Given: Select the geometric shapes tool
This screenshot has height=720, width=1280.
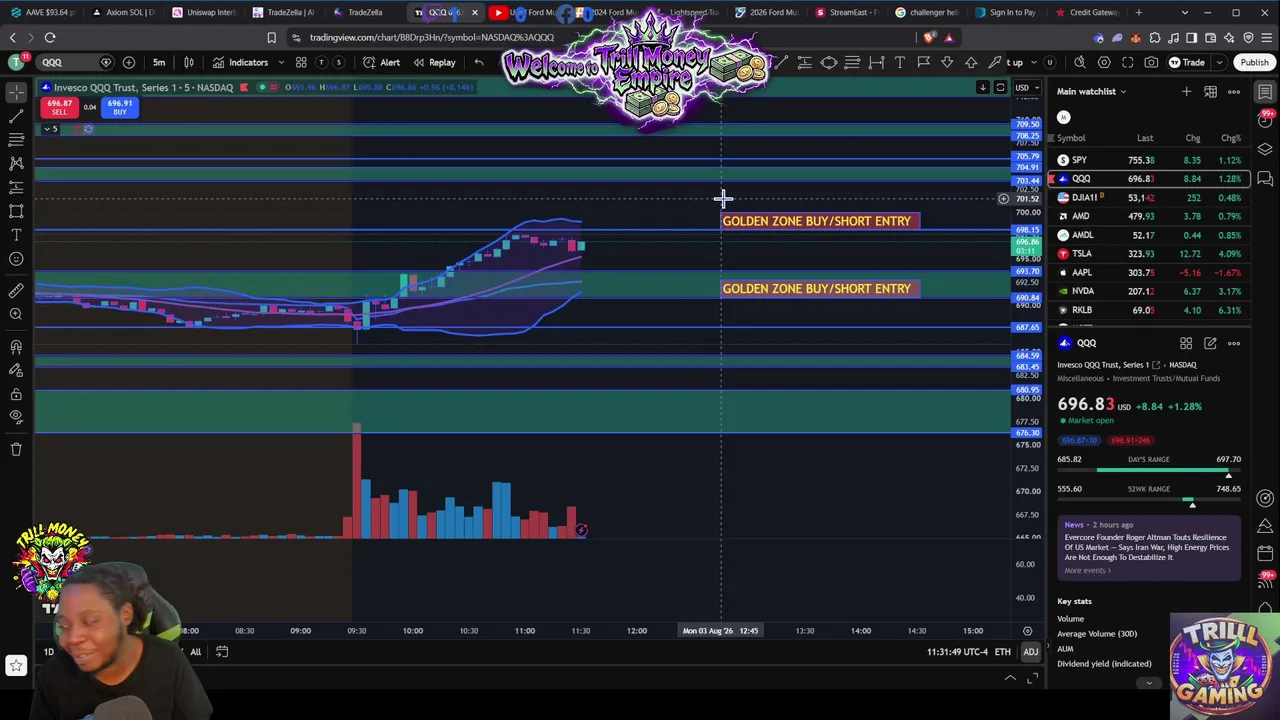Looking at the screenshot, I should (16, 211).
